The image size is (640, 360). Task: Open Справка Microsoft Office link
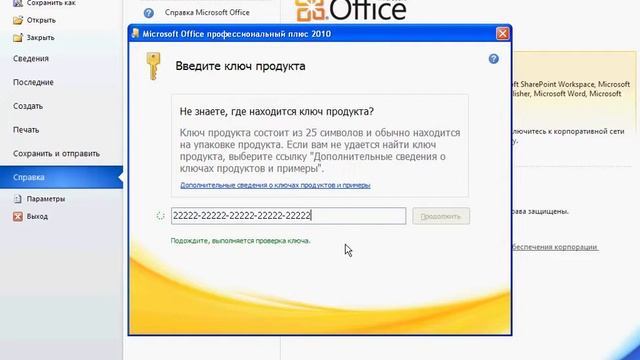207,13
